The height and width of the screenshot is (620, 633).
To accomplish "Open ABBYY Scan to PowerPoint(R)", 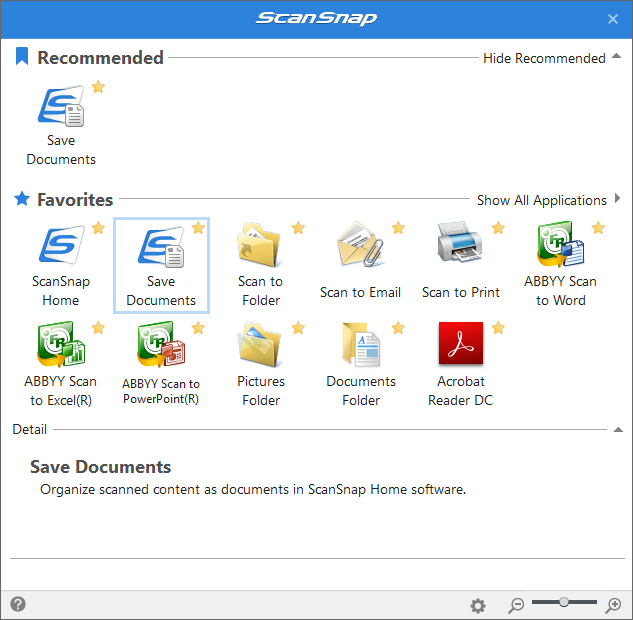I will pos(161,344).
